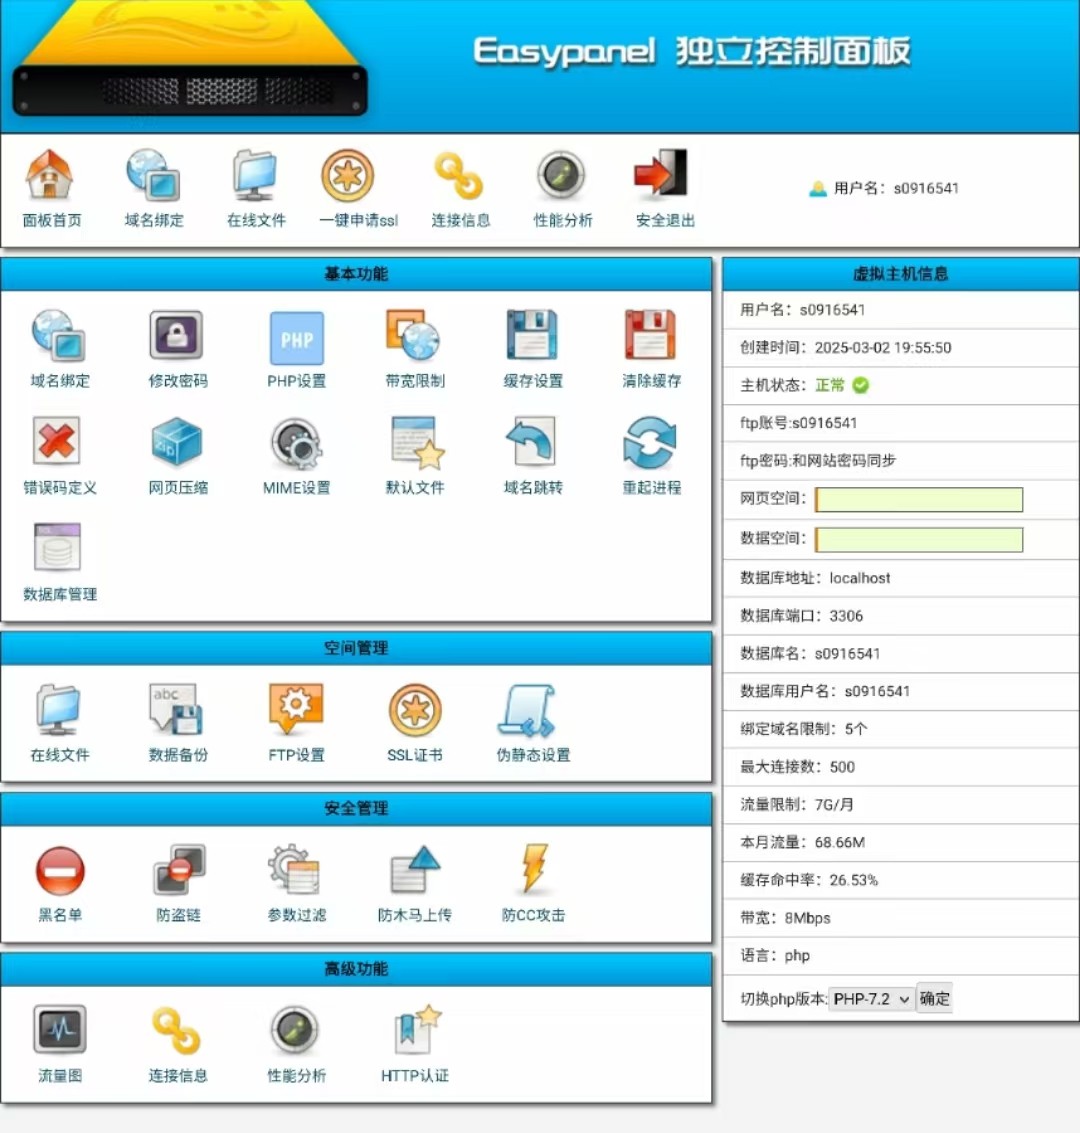Open the HTTP认证 icon
1080x1133 pixels.
pyautogui.click(x=415, y=1044)
